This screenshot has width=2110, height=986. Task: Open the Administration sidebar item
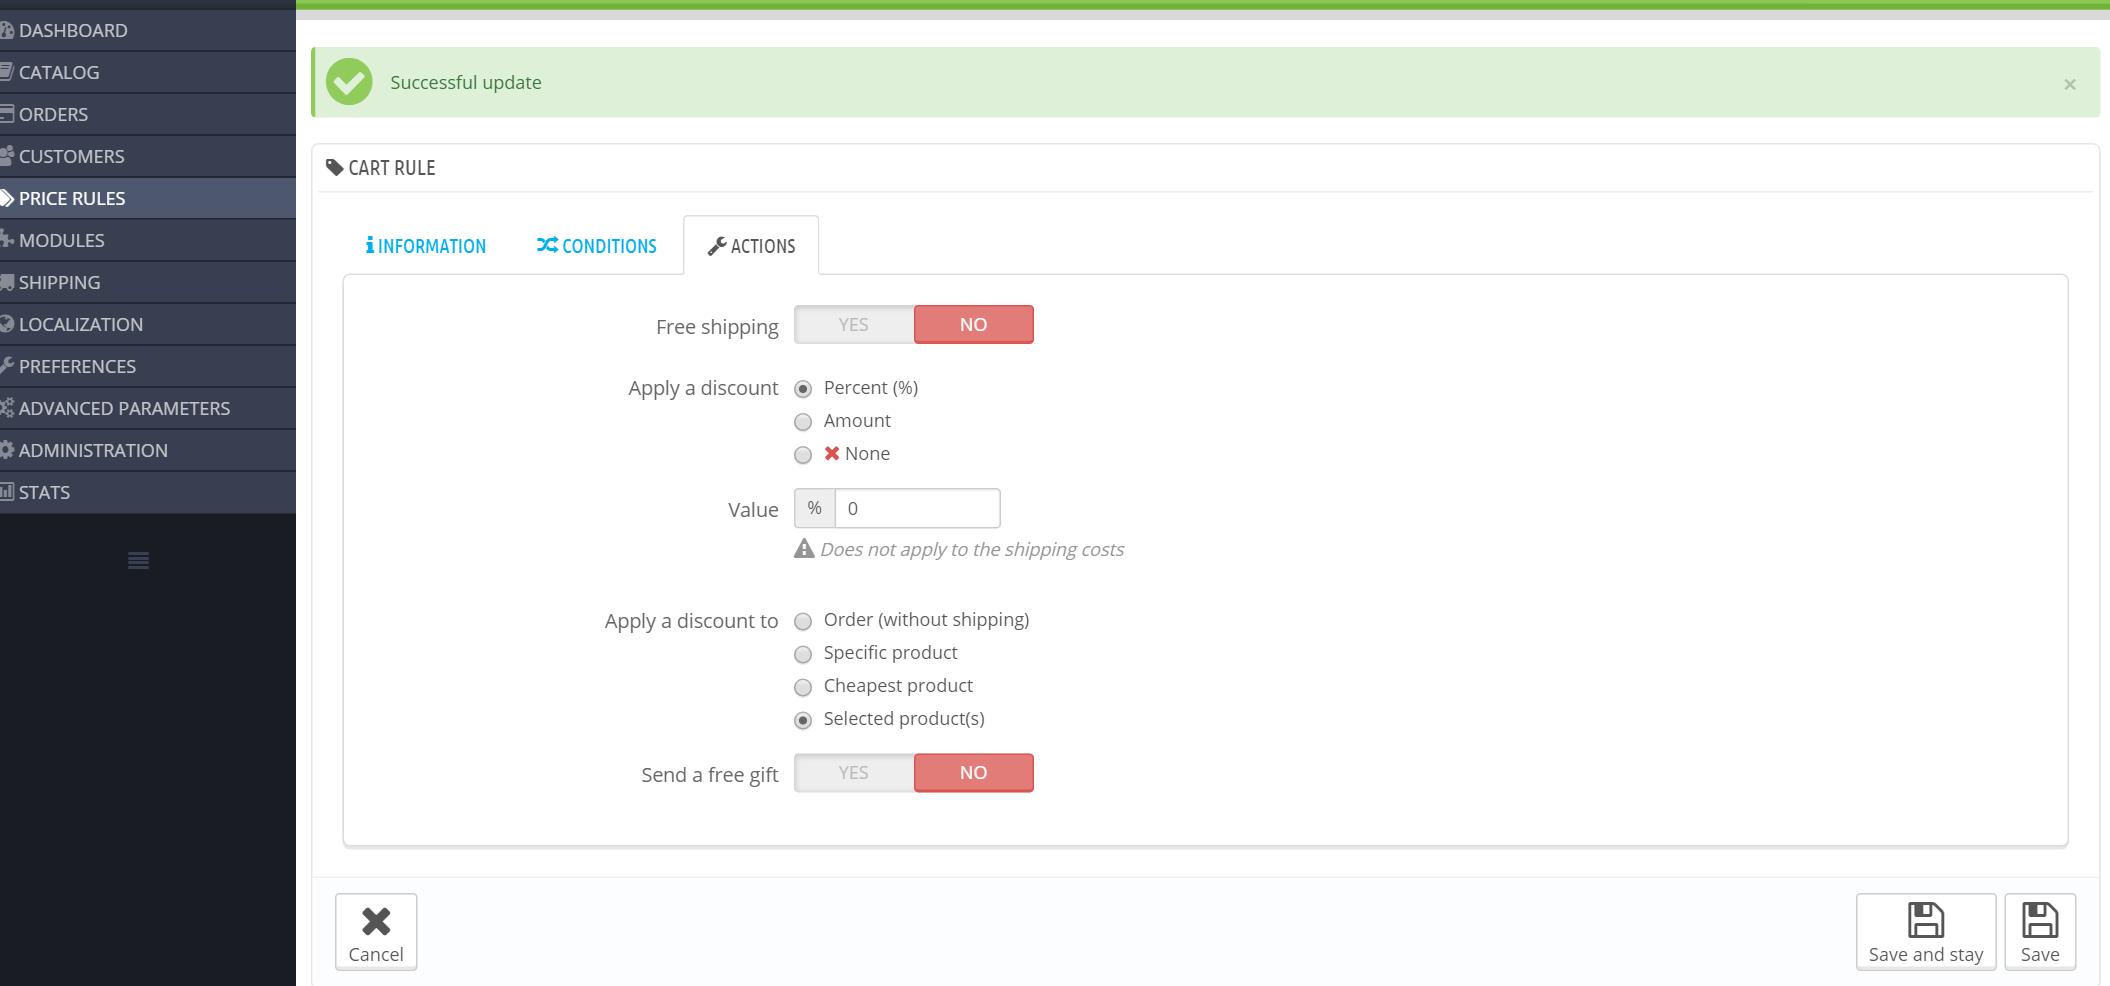pos(148,451)
